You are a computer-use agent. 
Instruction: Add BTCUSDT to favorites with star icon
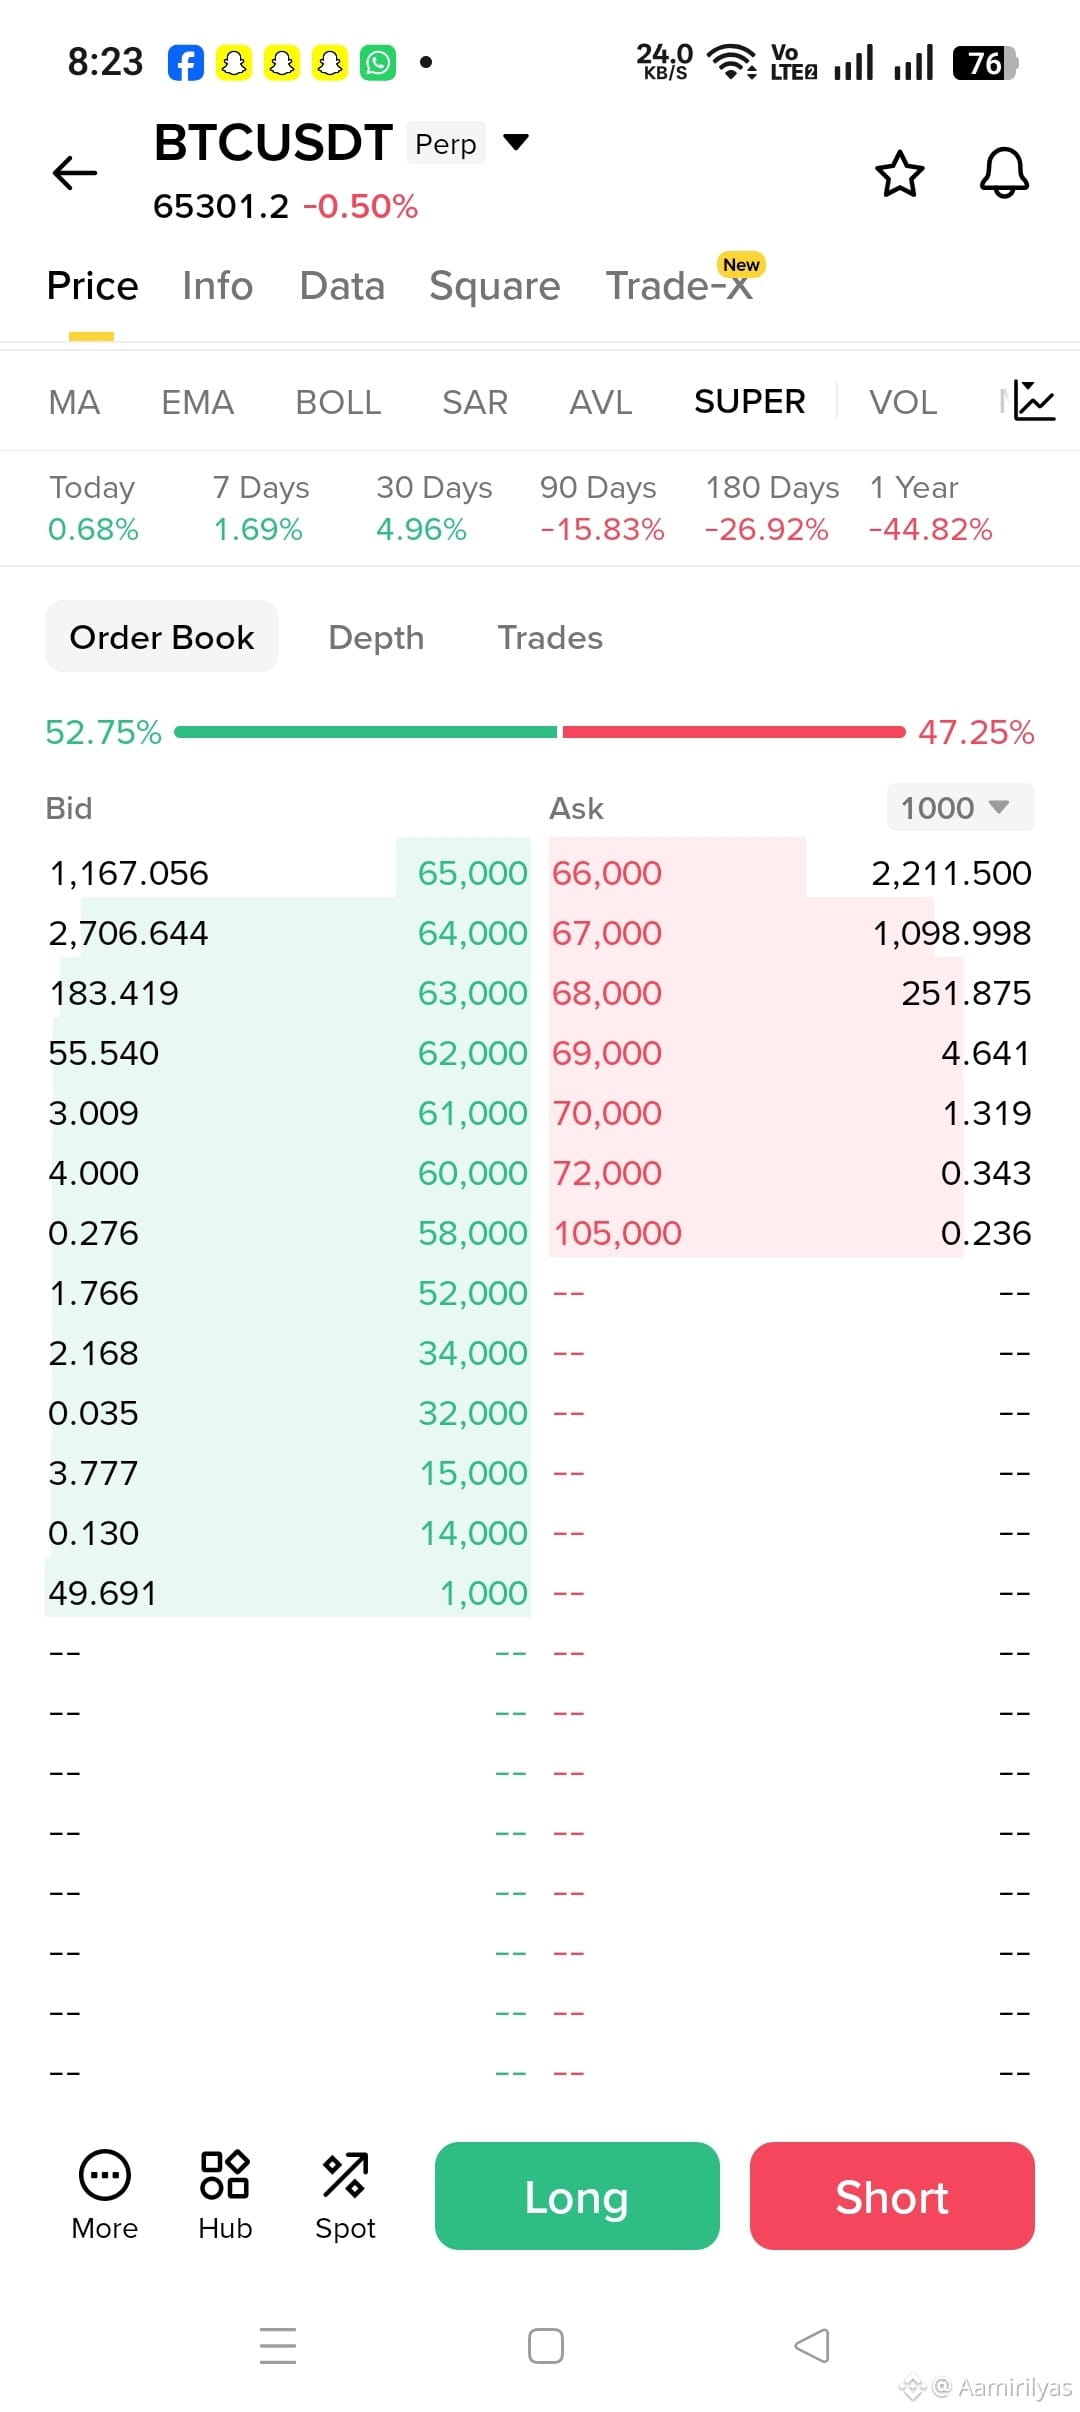[900, 174]
